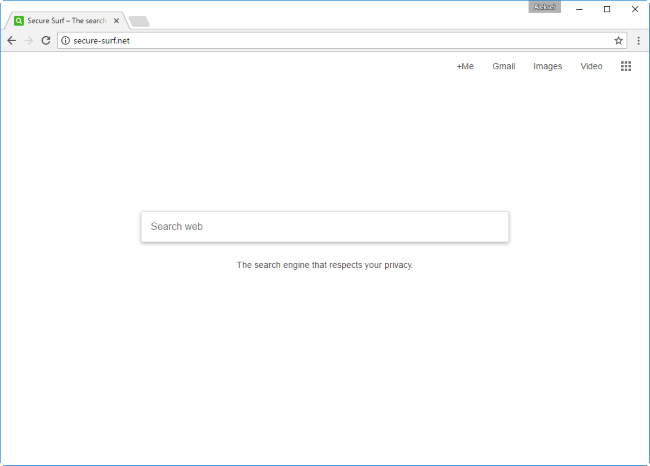This screenshot has height=466, width=650.
Task: Open the Chrome three-dot menu
Action: click(638, 40)
